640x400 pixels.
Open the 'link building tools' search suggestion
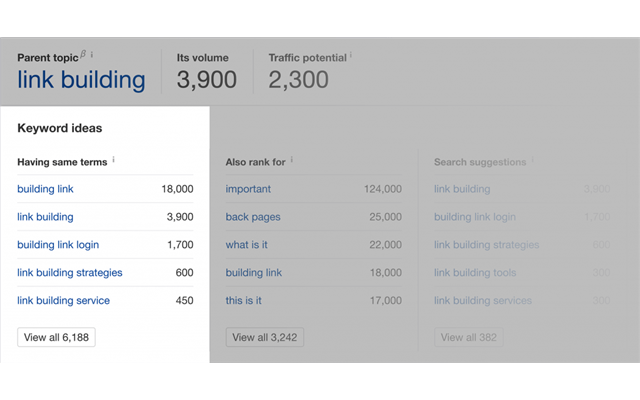pyautogui.click(x=475, y=273)
